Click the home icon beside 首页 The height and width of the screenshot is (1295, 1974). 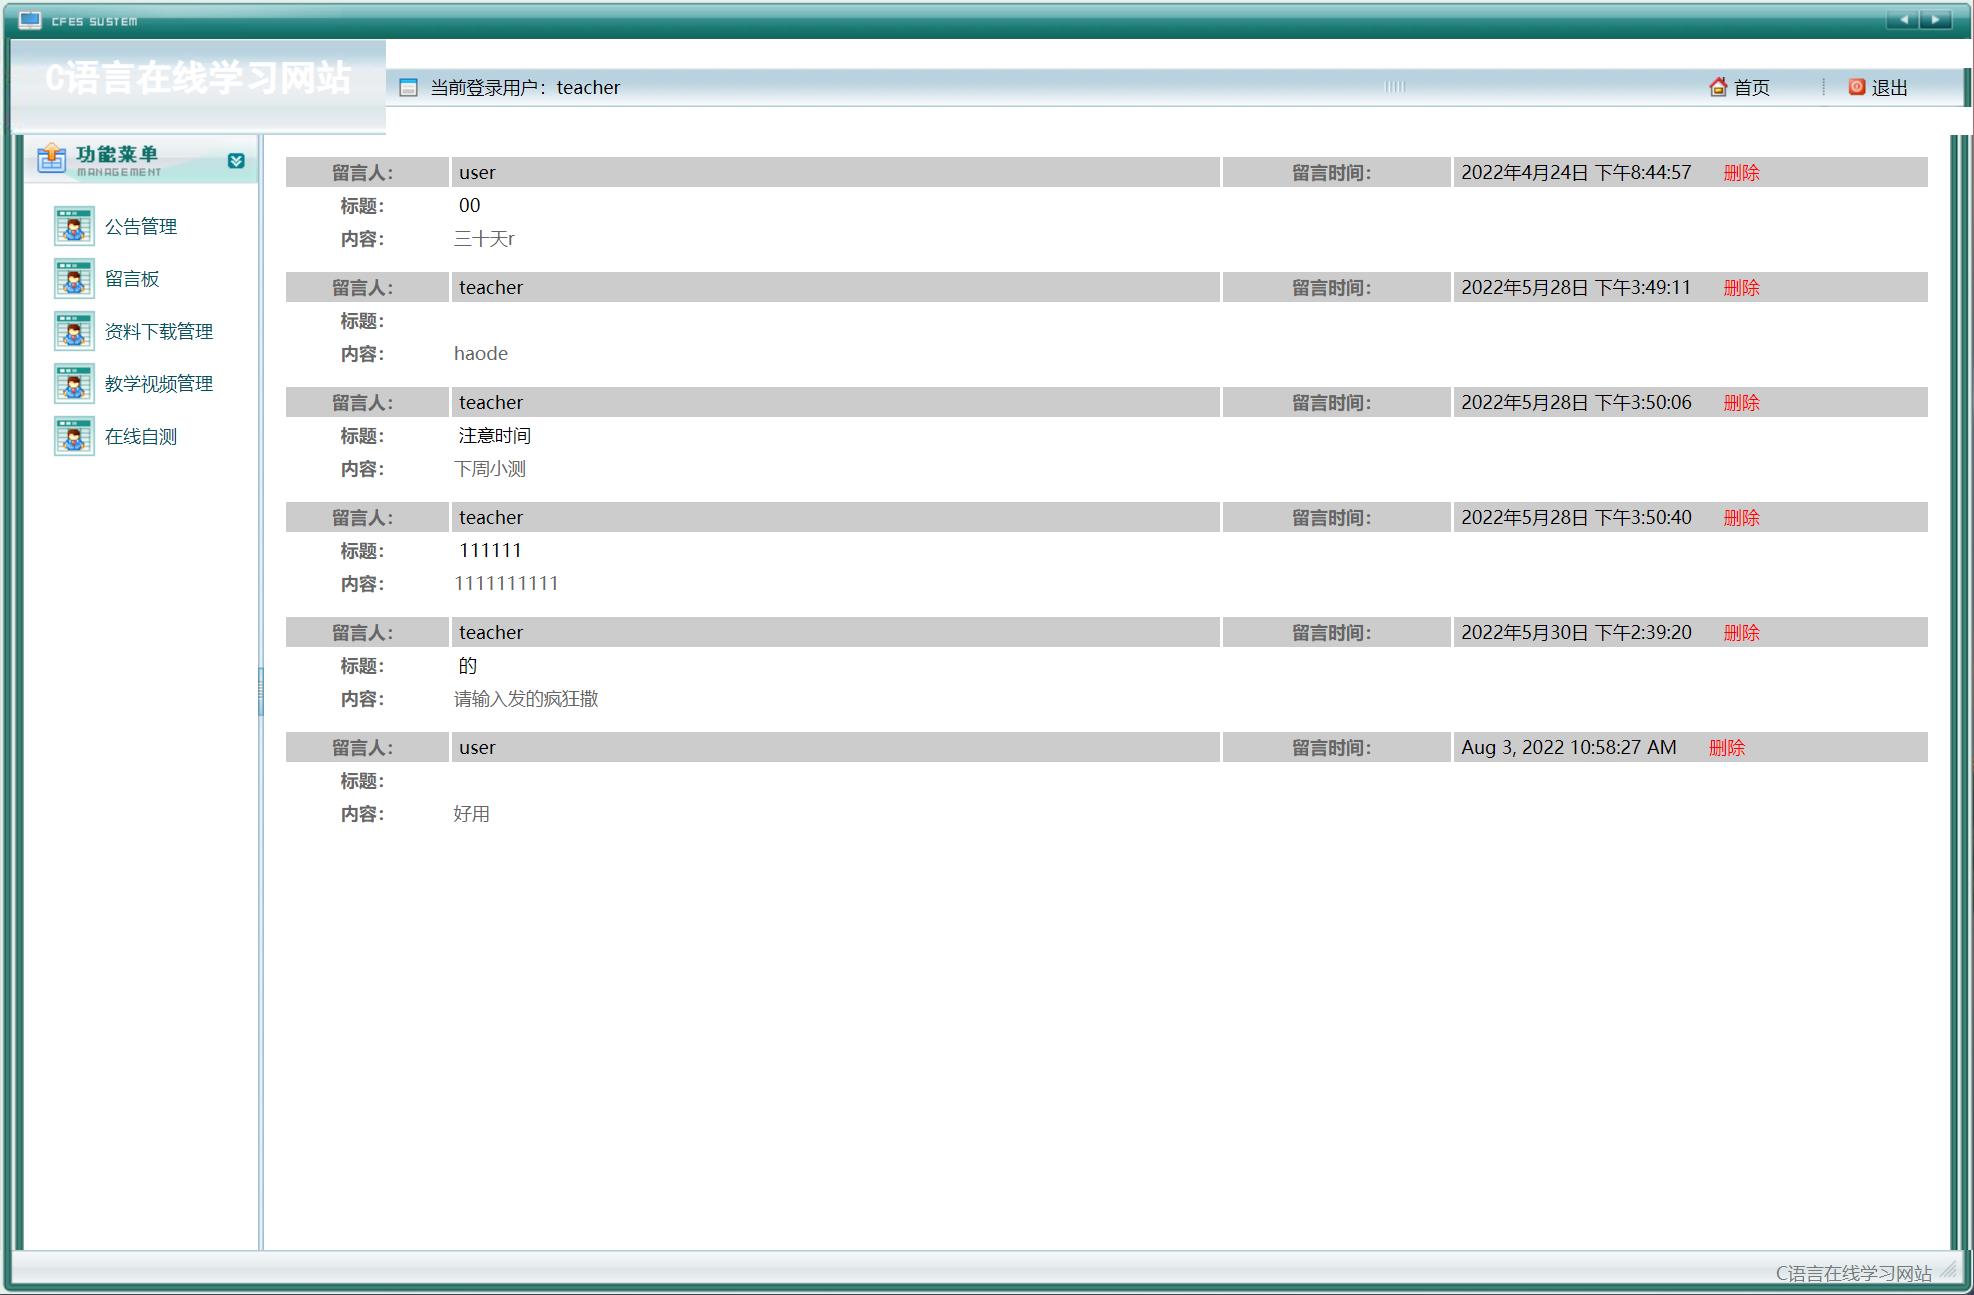pos(1718,87)
